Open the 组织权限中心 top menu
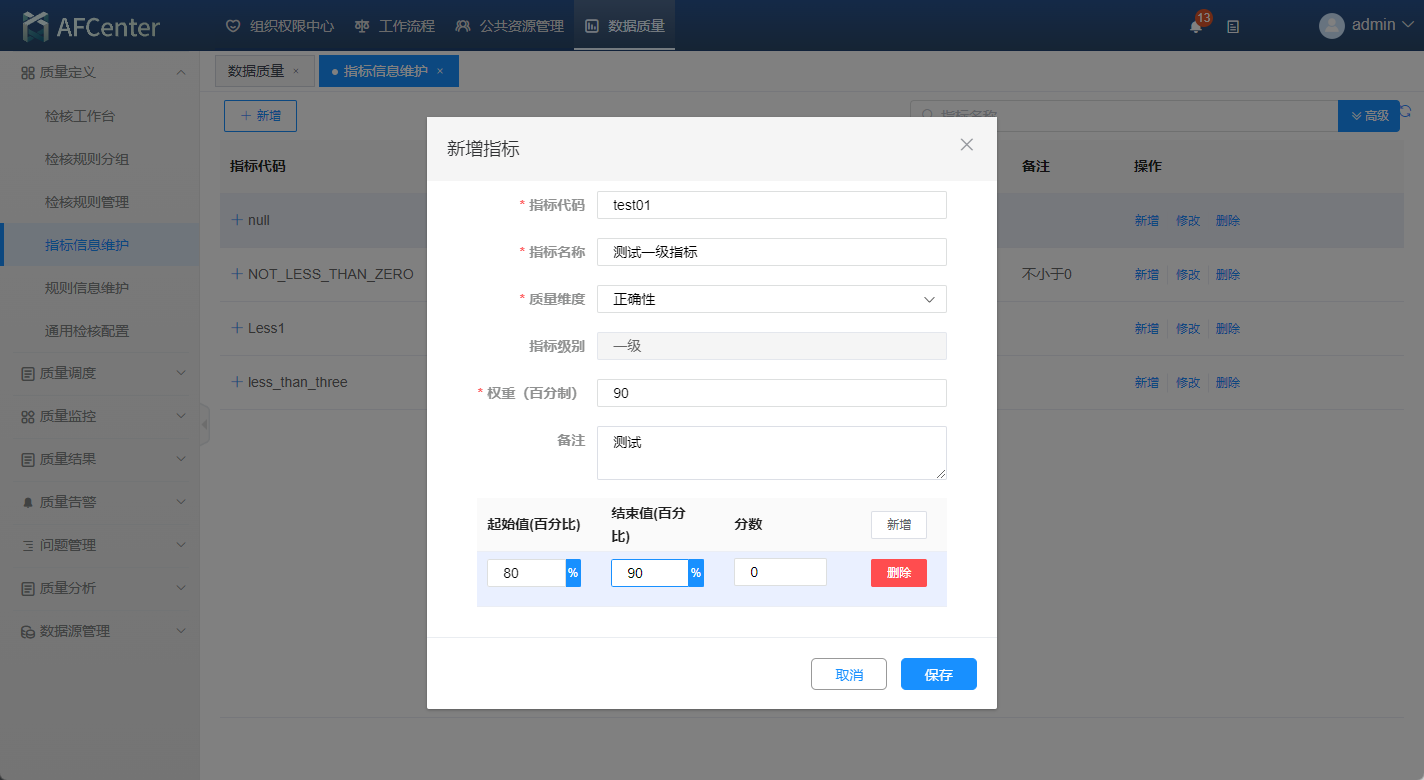This screenshot has height=780, width=1424. click(279, 26)
